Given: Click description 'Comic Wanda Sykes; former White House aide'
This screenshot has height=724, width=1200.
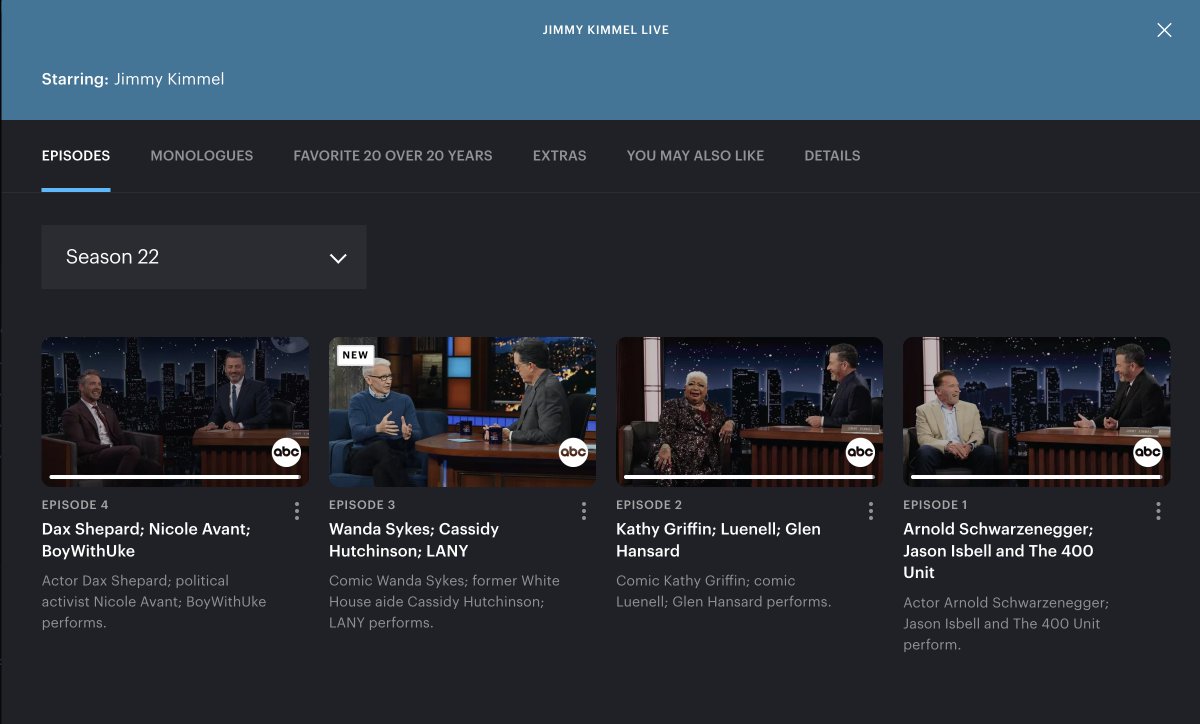Looking at the screenshot, I should [444, 602].
